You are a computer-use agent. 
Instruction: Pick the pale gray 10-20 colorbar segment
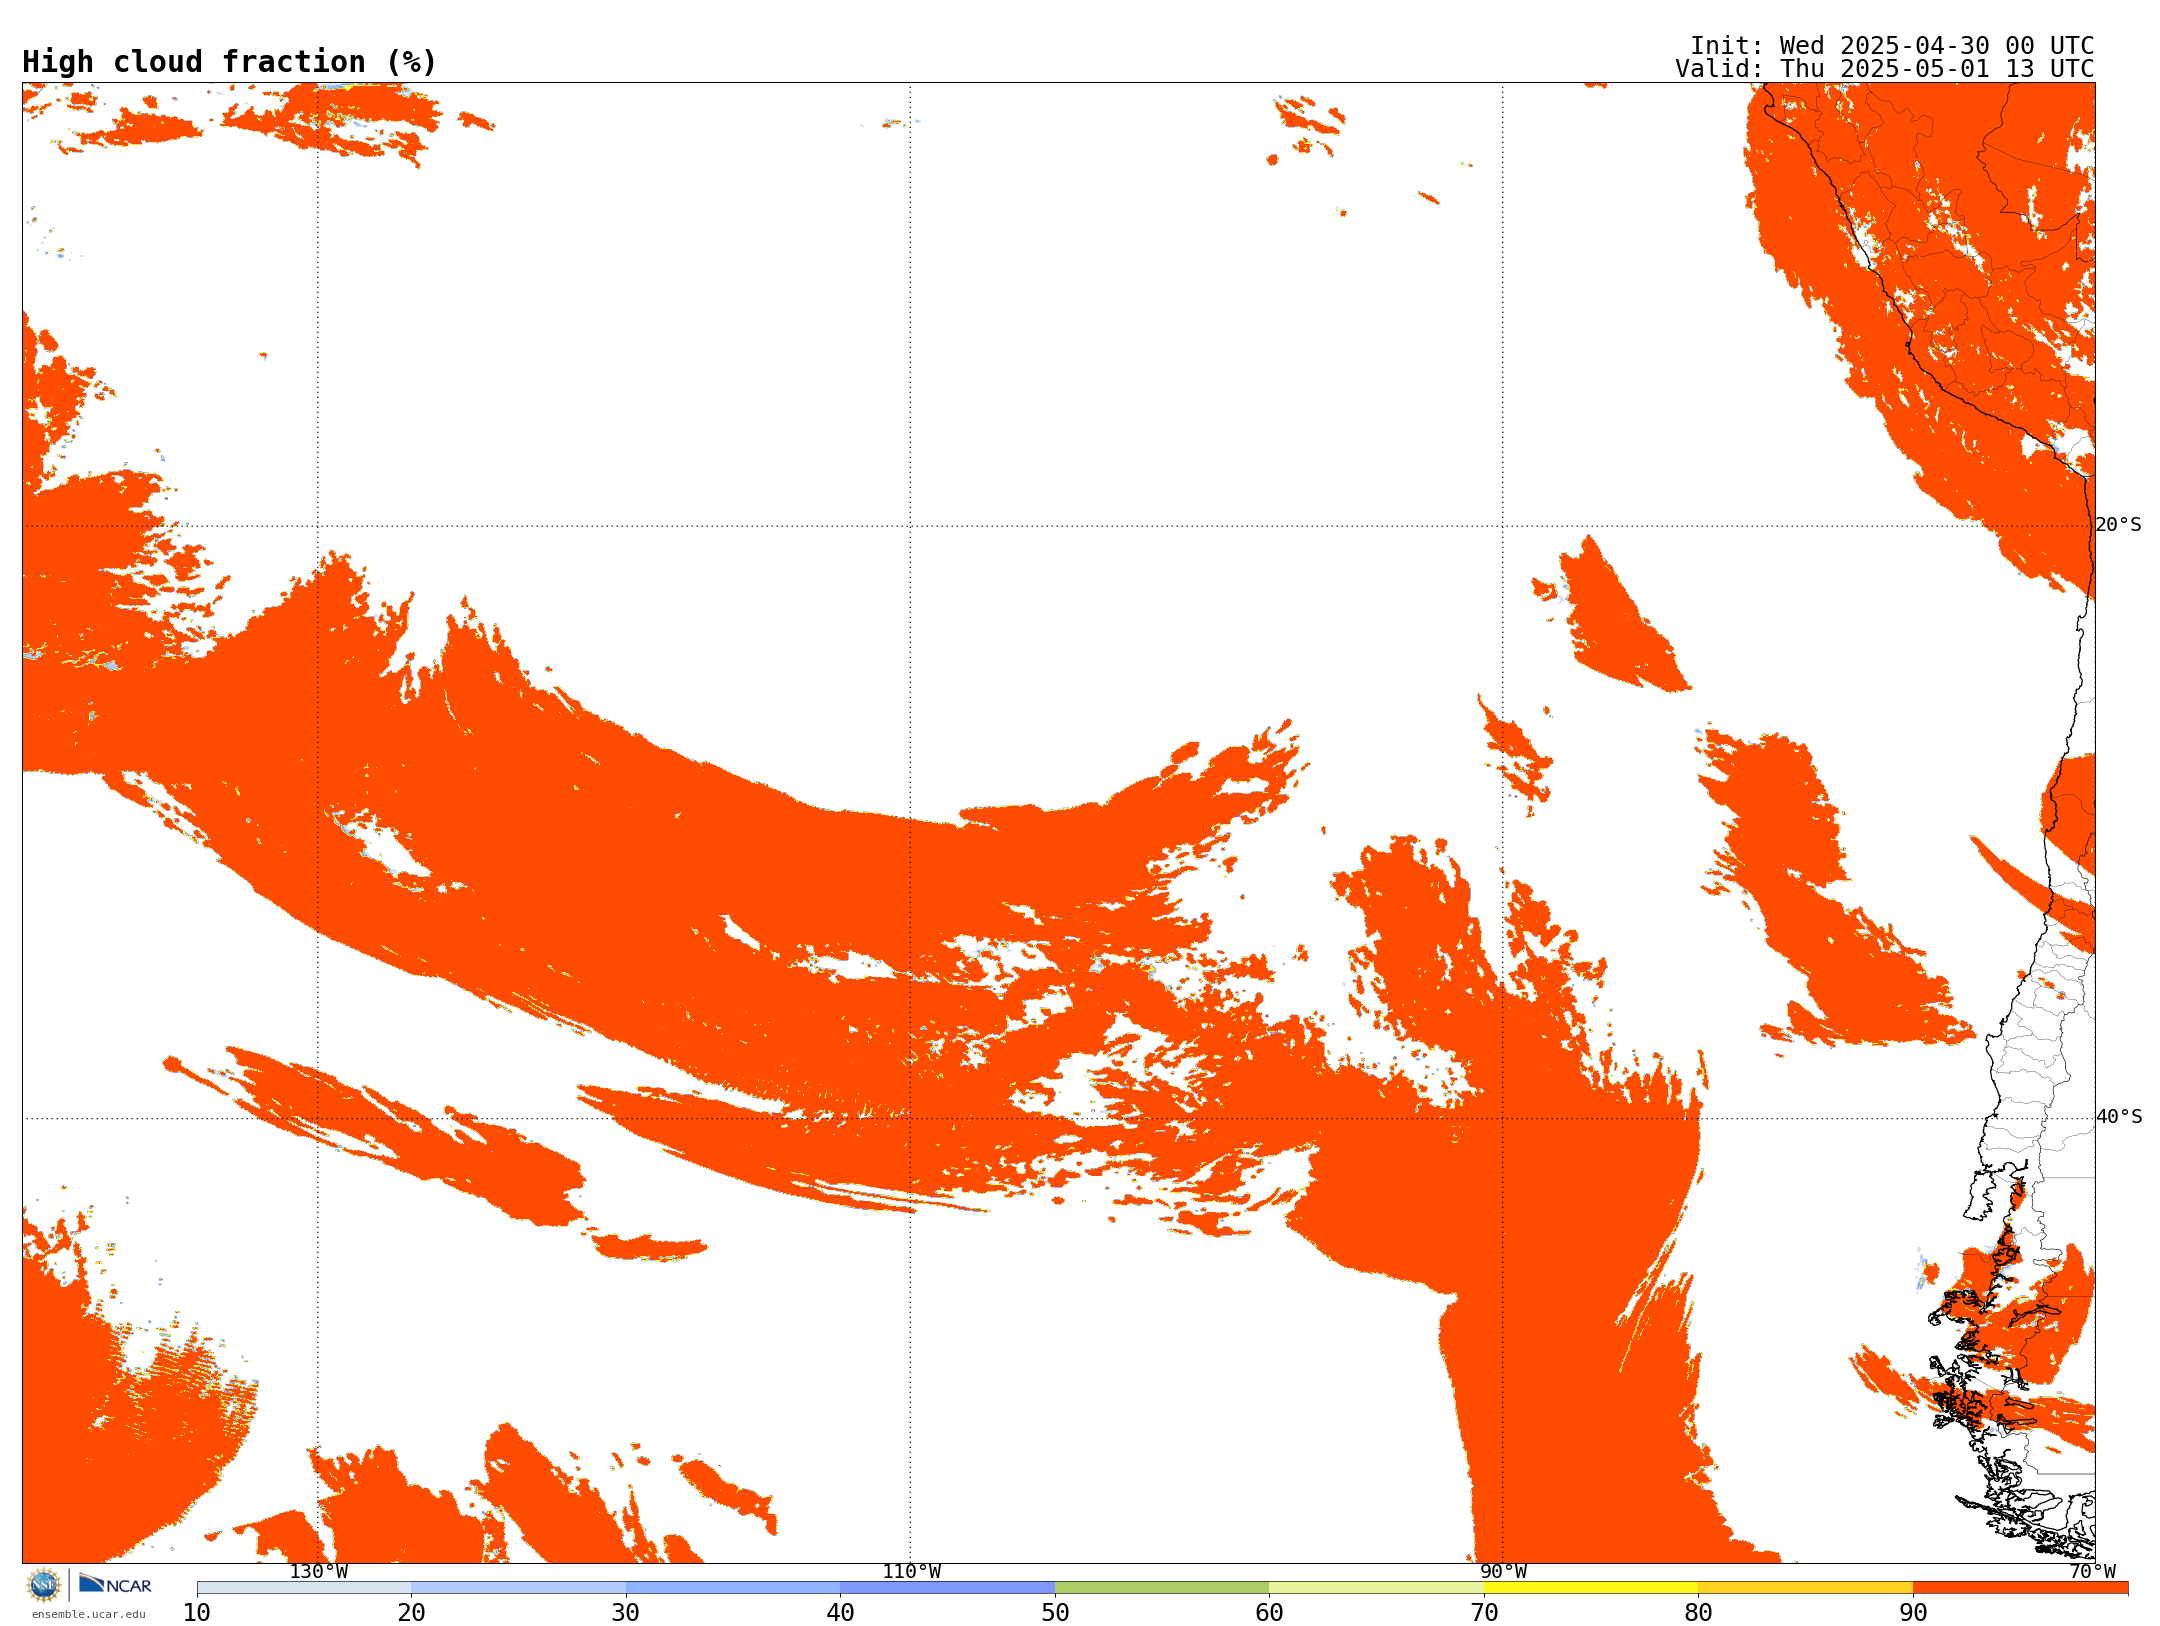point(304,1587)
